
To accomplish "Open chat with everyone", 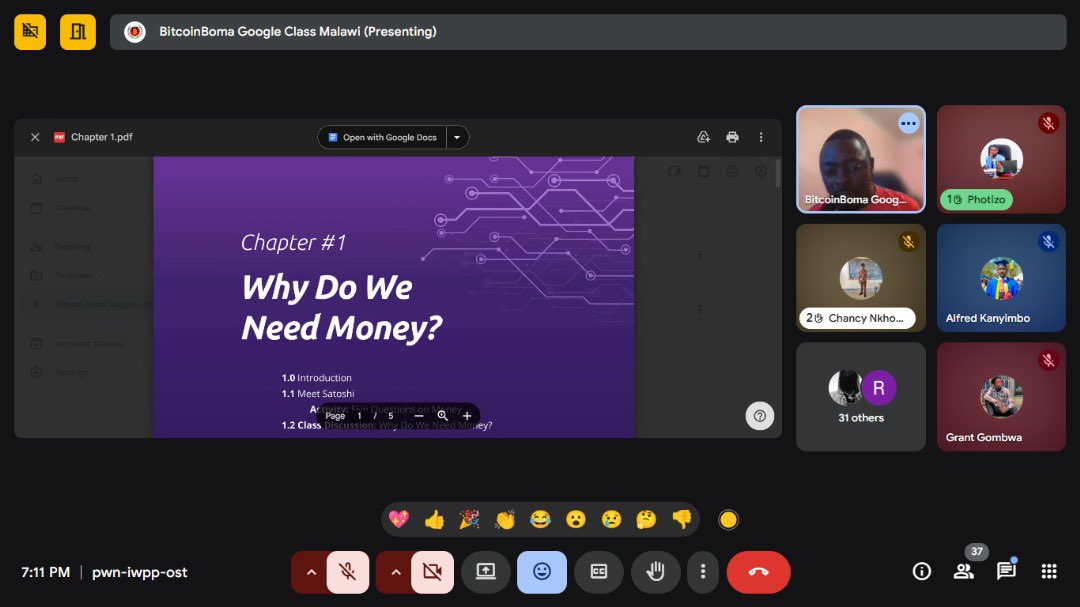I will coord(1006,571).
